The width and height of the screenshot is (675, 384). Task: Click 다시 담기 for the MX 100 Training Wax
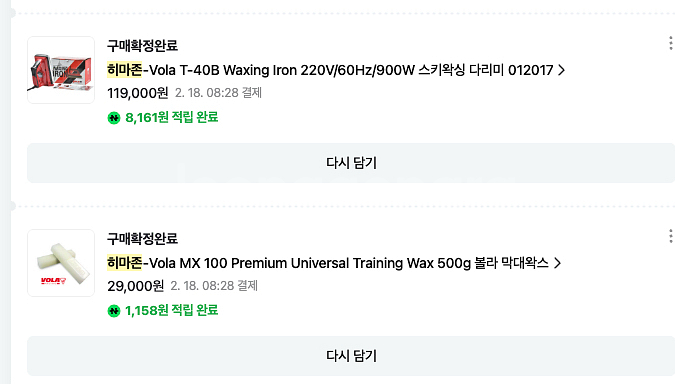(x=351, y=356)
